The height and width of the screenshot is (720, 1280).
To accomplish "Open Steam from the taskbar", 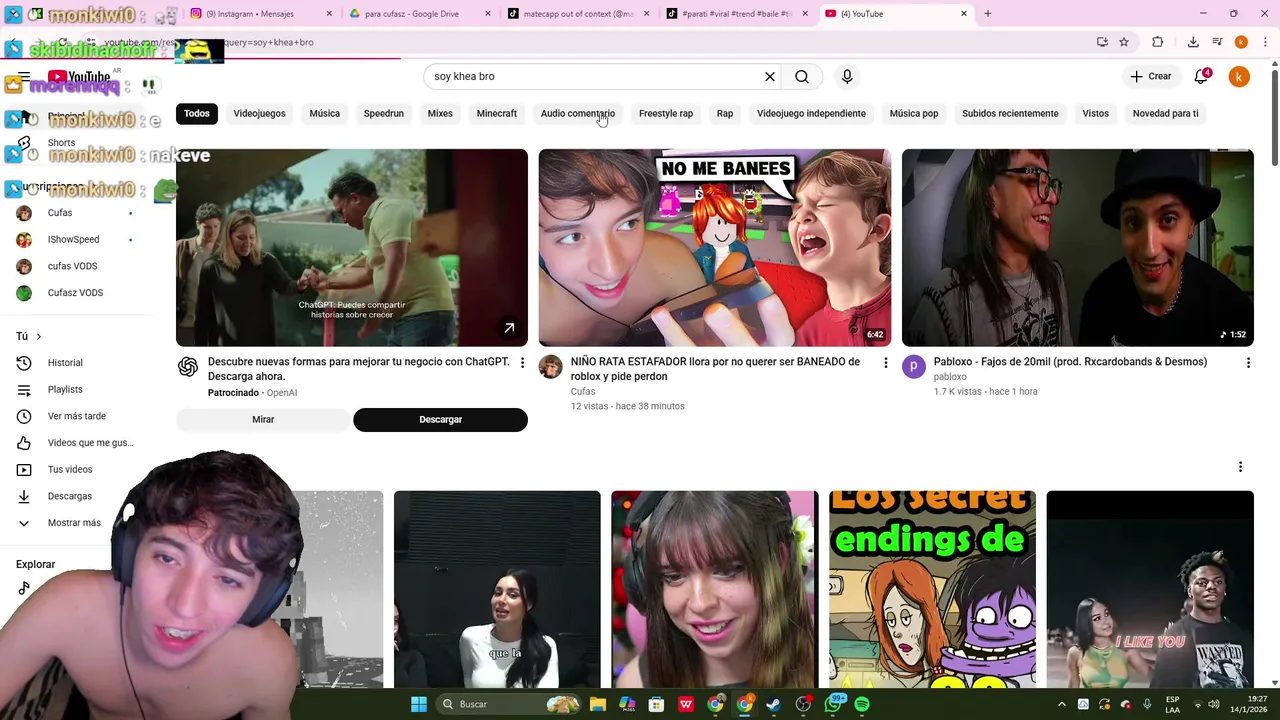I will click(773, 704).
